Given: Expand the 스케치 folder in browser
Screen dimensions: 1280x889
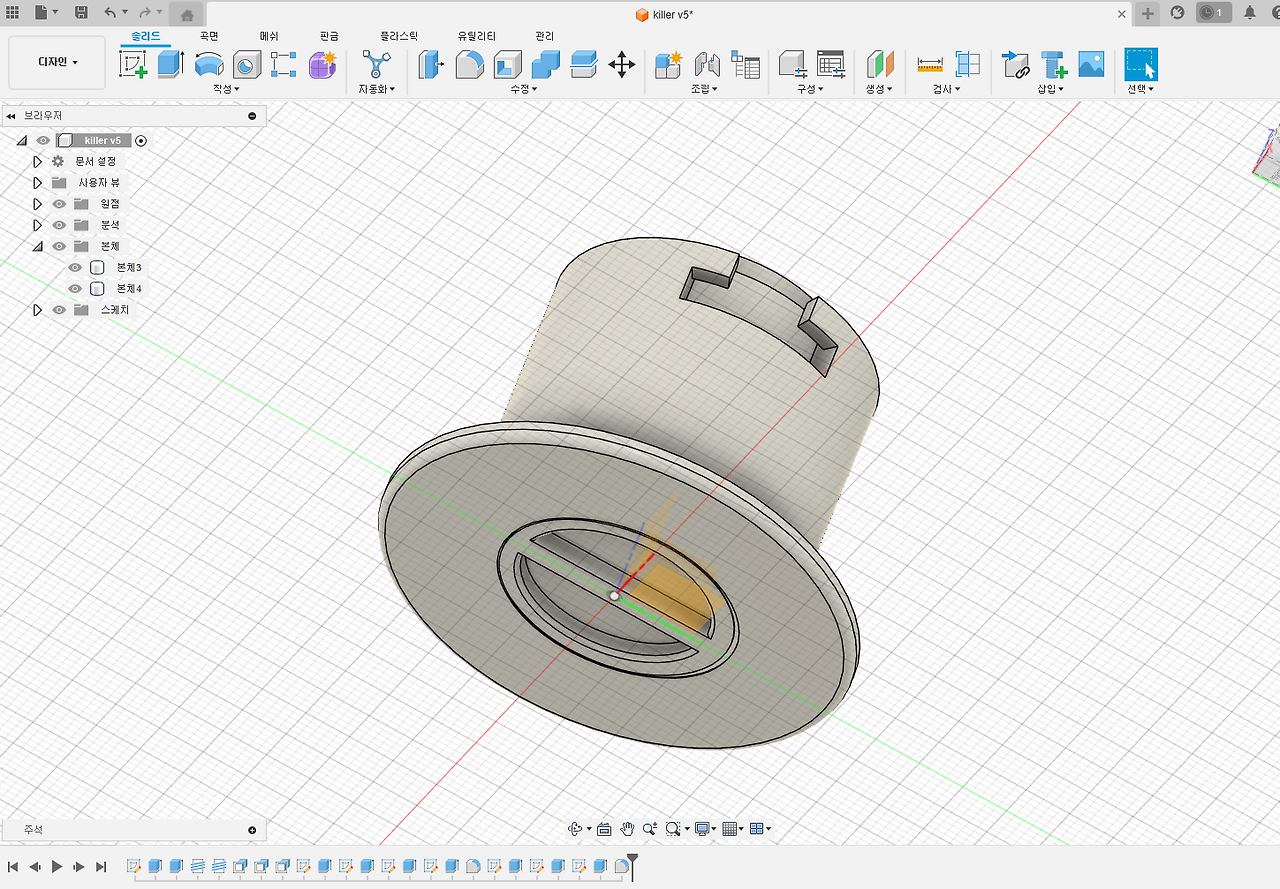Looking at the screenshot, I should pos(37,310).
